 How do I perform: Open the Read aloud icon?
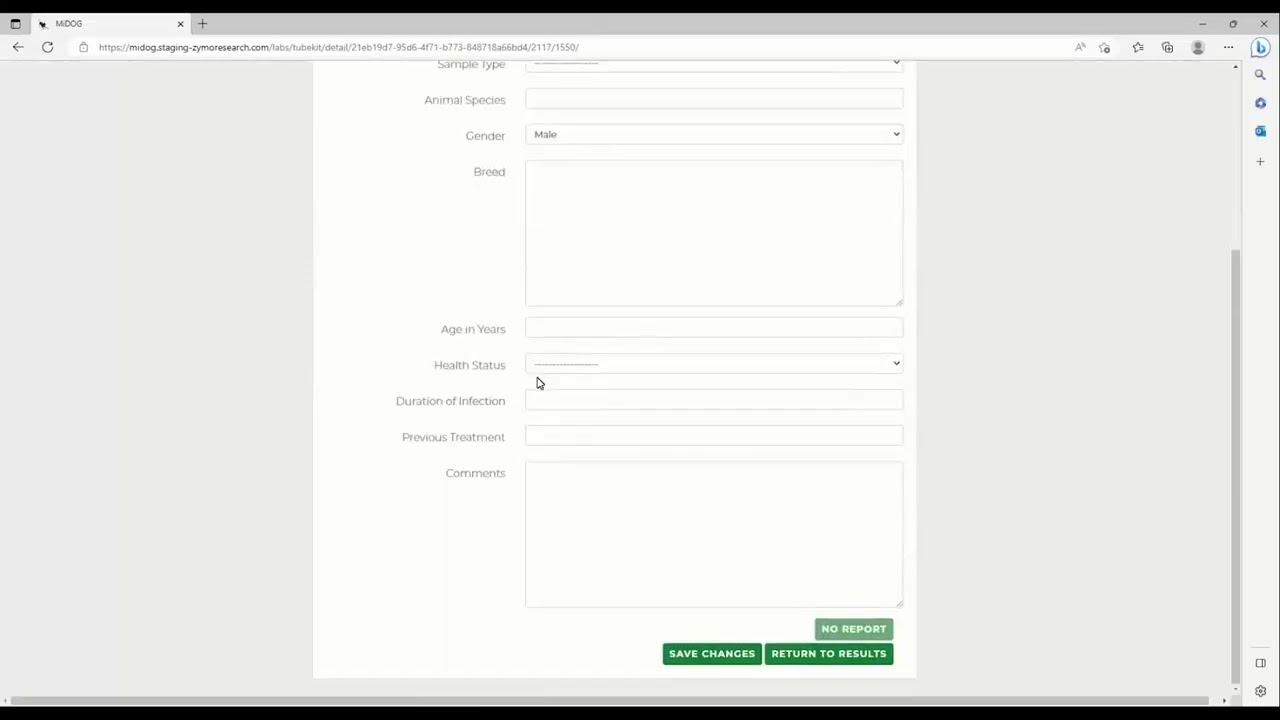pos(1080,47)
